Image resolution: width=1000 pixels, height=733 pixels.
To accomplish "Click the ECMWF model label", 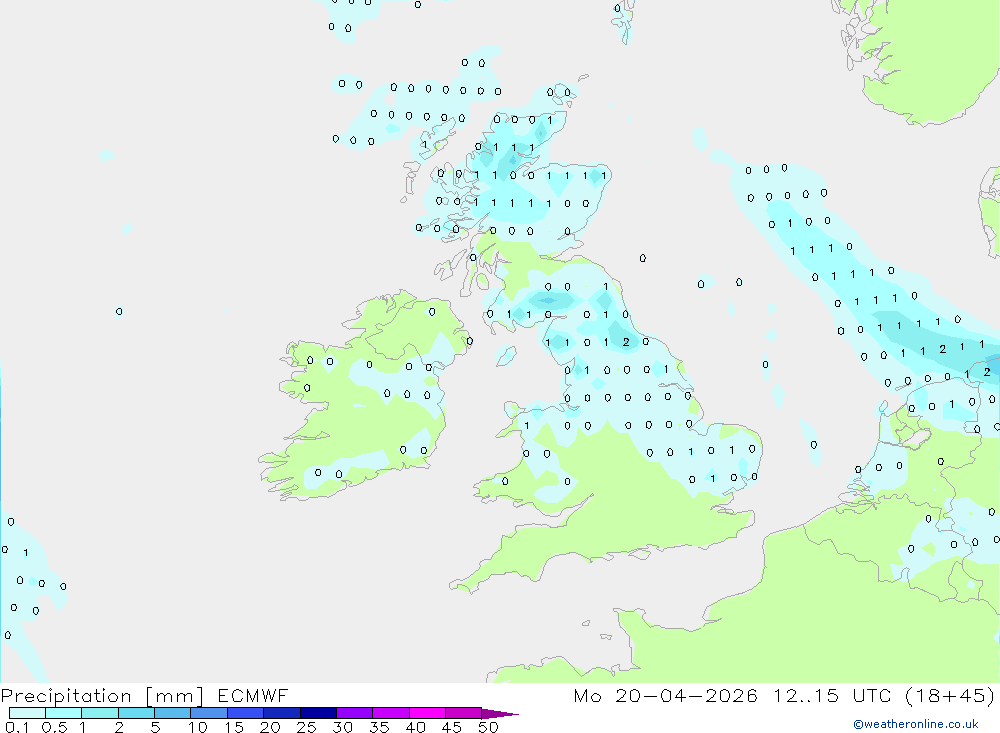I will (253, 695).
